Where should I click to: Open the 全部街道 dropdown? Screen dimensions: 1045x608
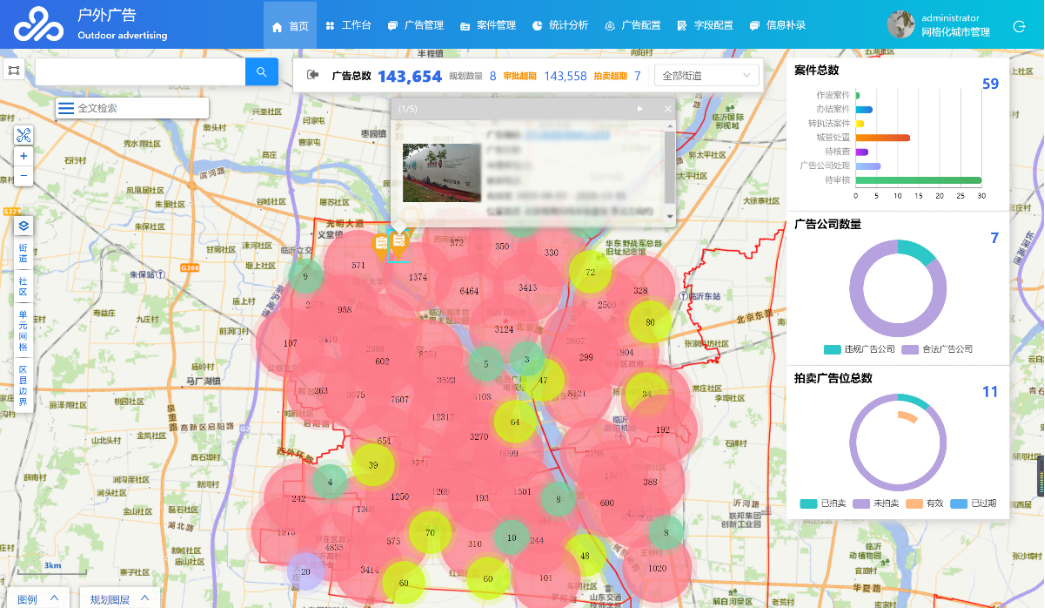(707, 75)
